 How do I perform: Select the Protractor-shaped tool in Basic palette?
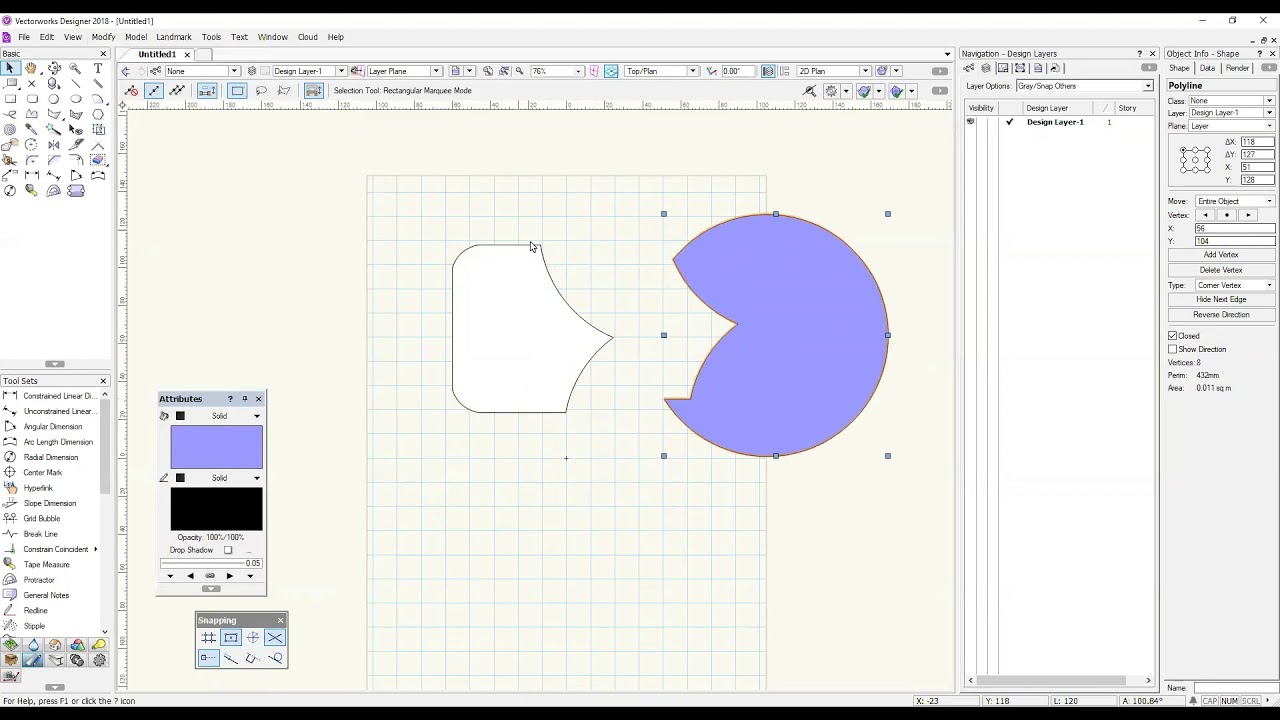coord(54,190)
